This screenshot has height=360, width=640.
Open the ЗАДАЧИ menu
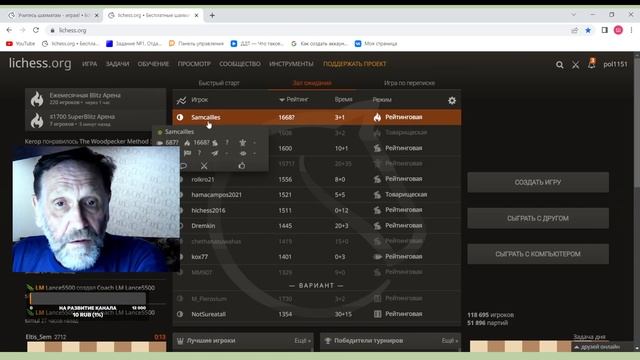(x=118, y=64)
